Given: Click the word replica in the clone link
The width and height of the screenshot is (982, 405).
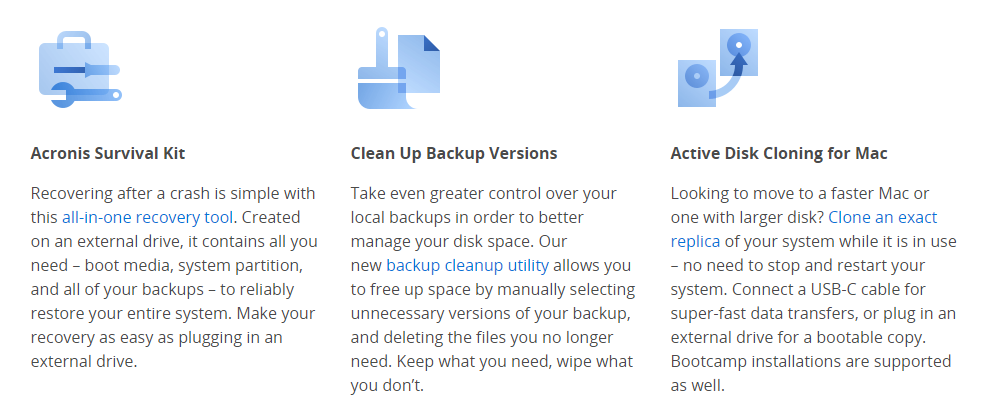Looking at the screenshot, I should [695, 242].
